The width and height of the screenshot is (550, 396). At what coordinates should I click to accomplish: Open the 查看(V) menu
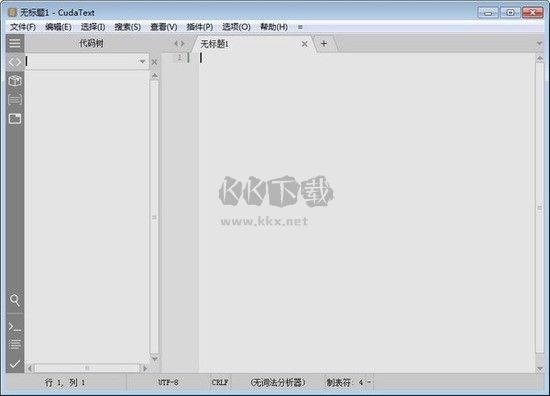pos(163,27)
